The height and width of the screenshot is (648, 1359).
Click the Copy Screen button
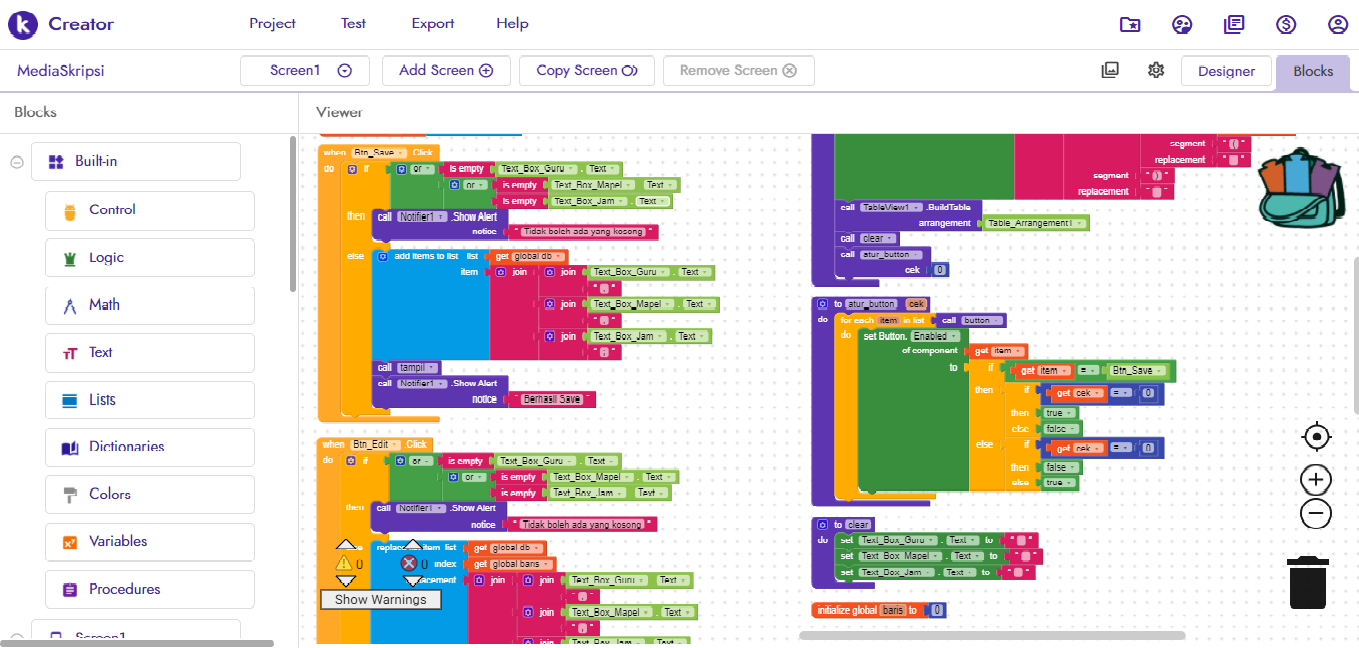tap(586, 71)
